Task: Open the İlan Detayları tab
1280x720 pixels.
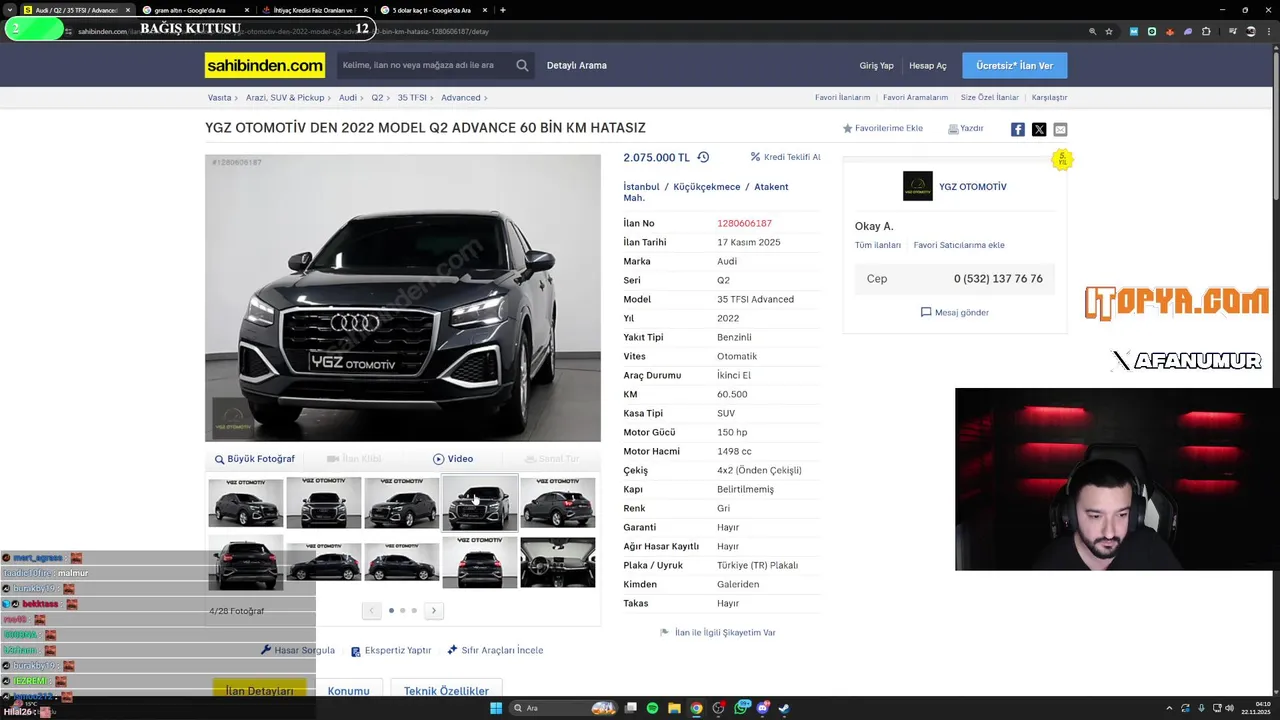Action: click(259, 691)
